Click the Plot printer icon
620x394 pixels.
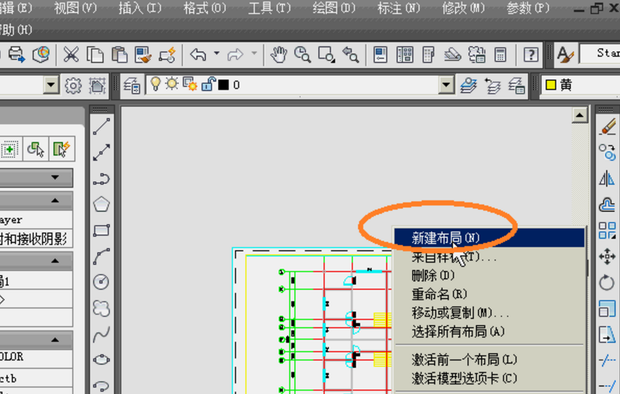[x=16, y=54]
